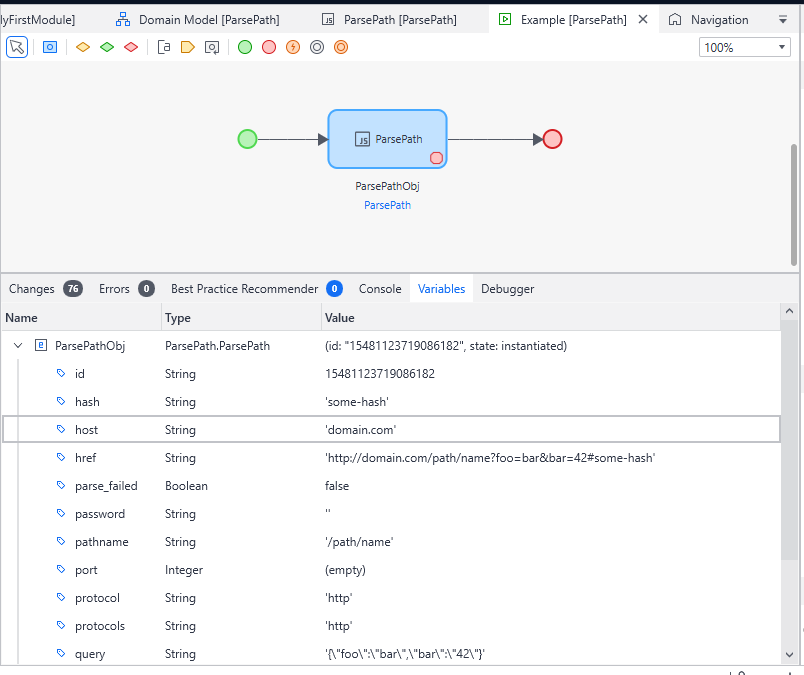Screen dimensions: 804x675
Task: Click the green start event on canvas
Action: click(x=247, y=139)
